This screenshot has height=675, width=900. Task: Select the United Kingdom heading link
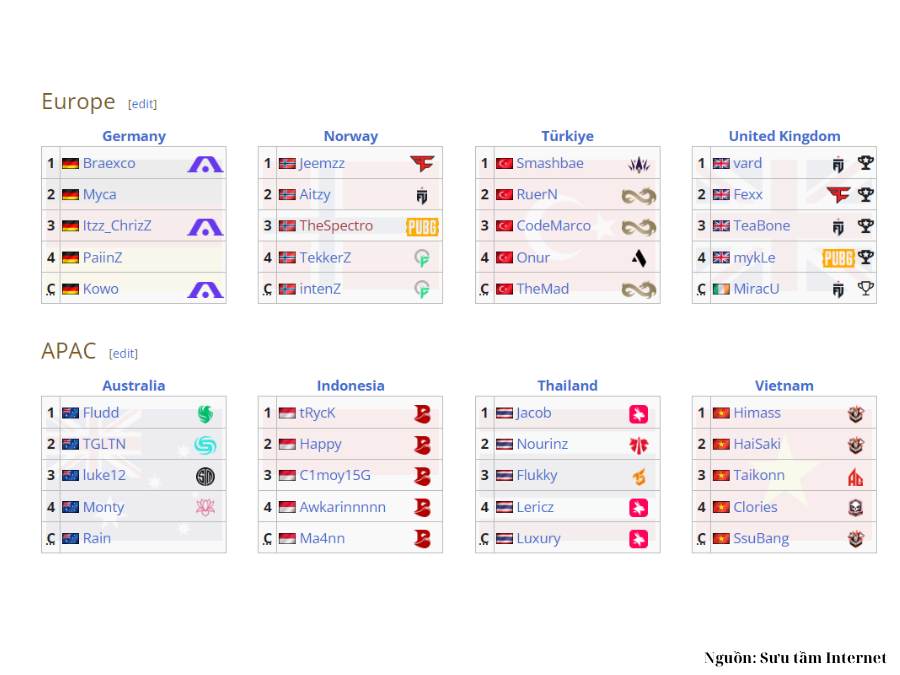click(x=784, y=136)
